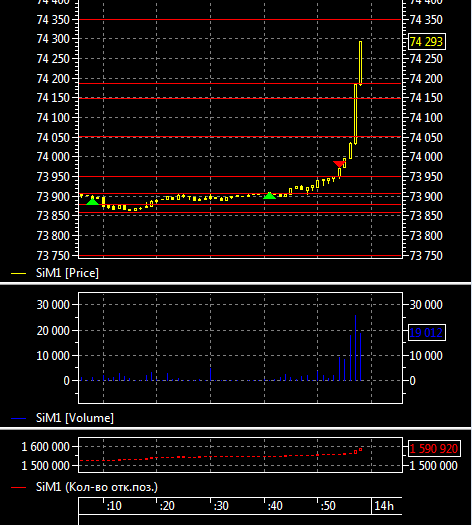Click 74 100 on the right price axis

click(426, 118)
